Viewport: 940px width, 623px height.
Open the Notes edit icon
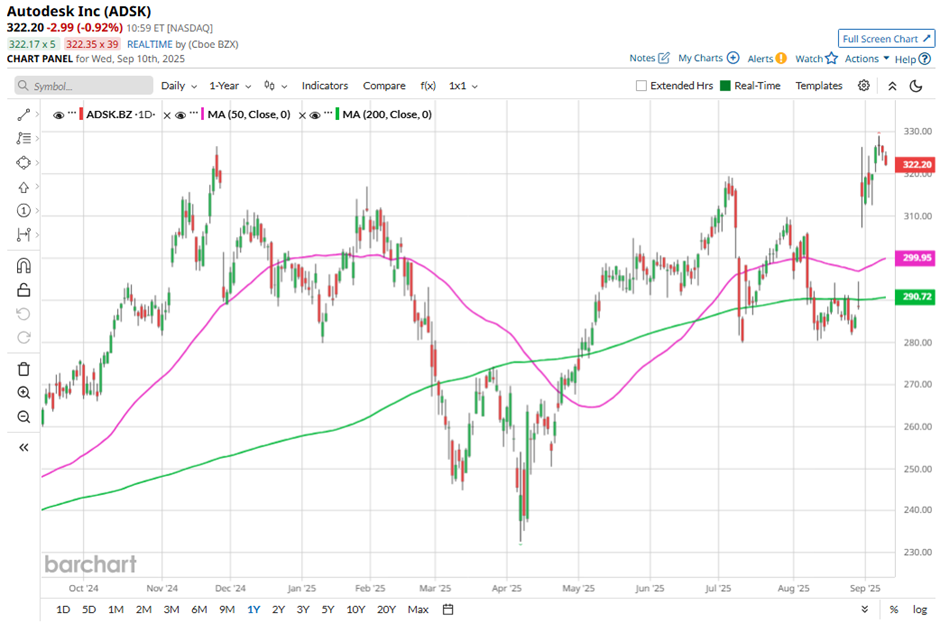[x=664, y=58]
